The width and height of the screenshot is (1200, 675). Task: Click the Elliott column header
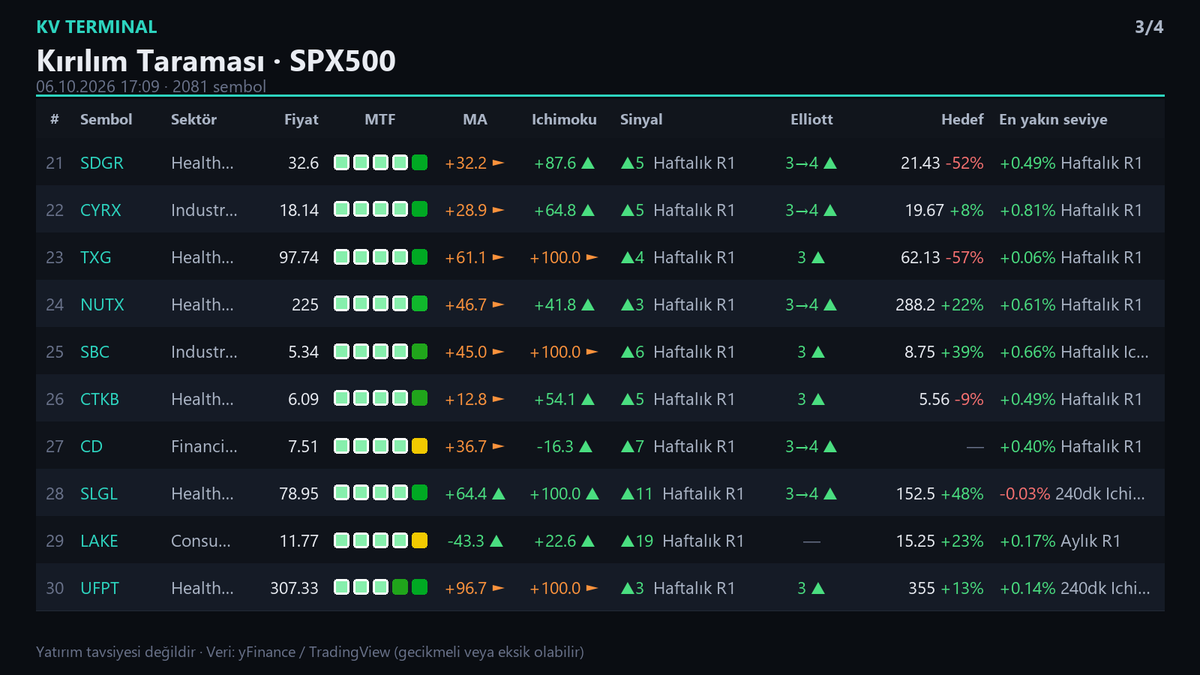pyautogui.click(x=811, y=119)
